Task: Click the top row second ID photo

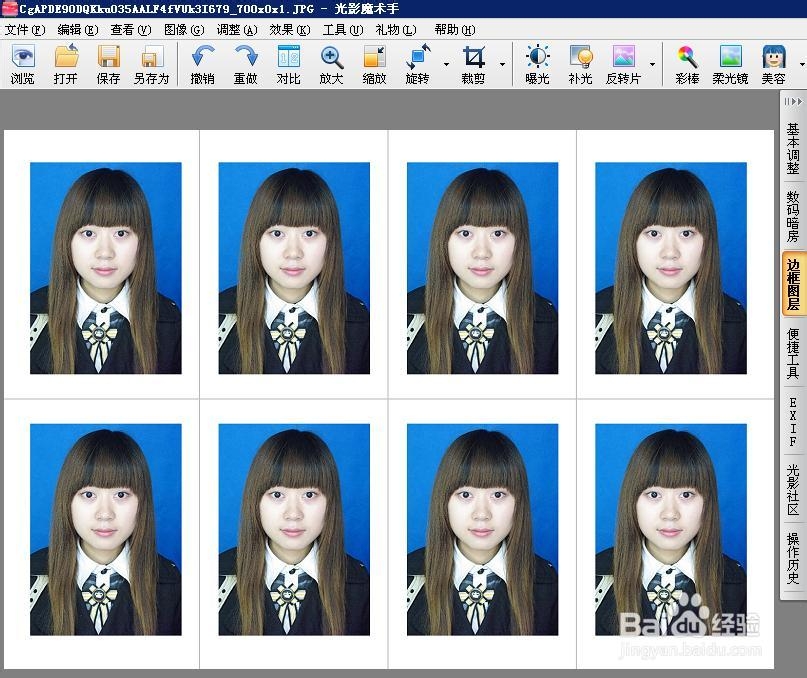Action: [x=294, y=268]
